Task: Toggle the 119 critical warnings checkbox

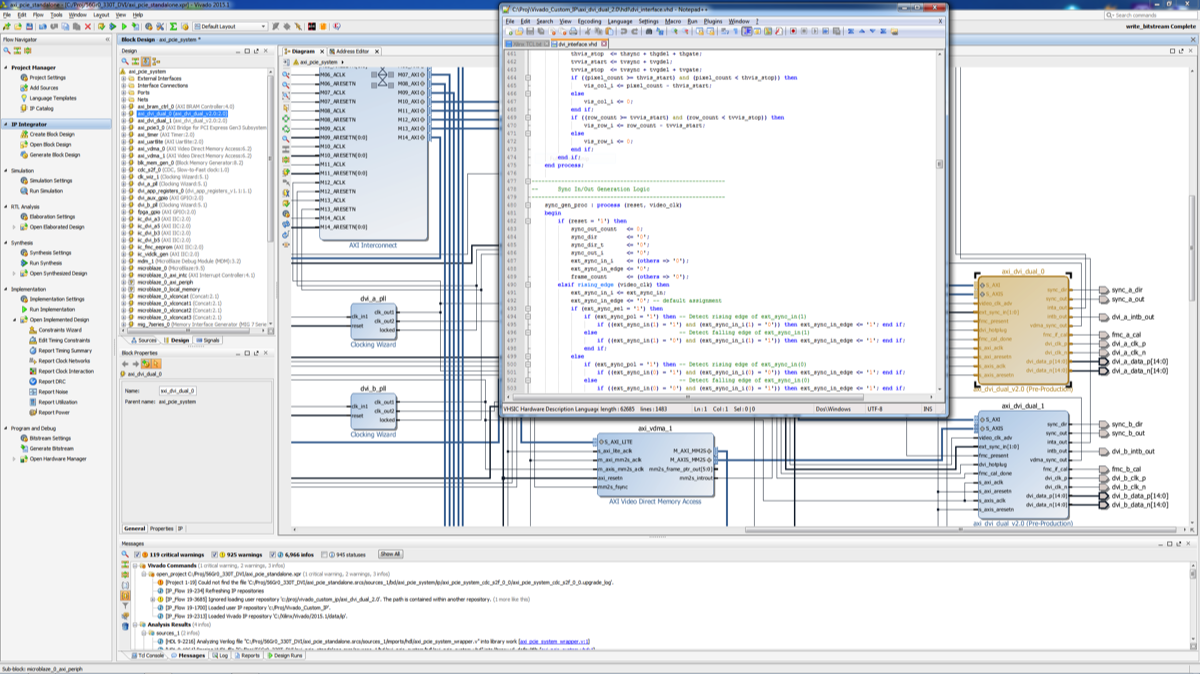Action: tap(138, 554)
